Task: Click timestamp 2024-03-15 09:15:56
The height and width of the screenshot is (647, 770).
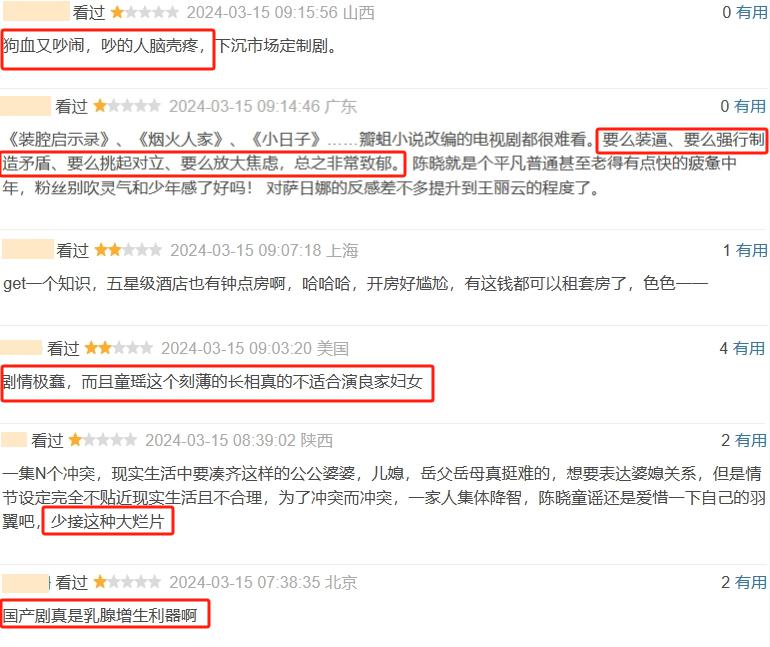Action: click(x=262, y=12)
